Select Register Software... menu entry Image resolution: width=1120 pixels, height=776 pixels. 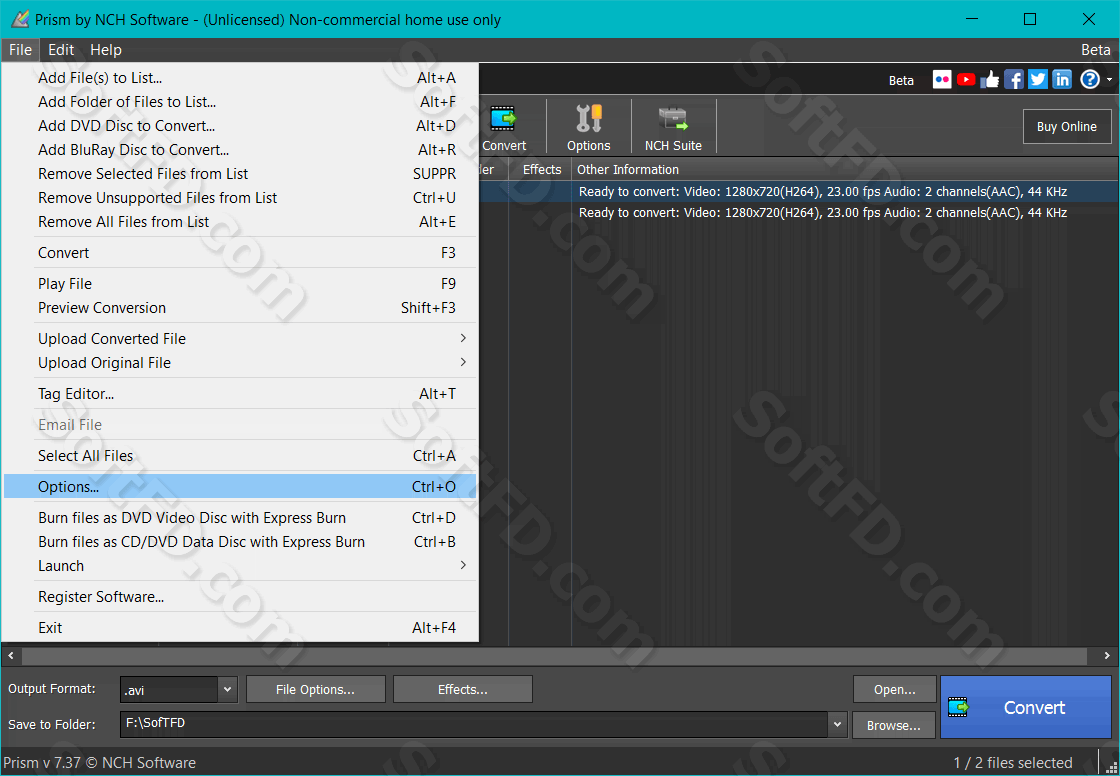[x=239, y=597]
